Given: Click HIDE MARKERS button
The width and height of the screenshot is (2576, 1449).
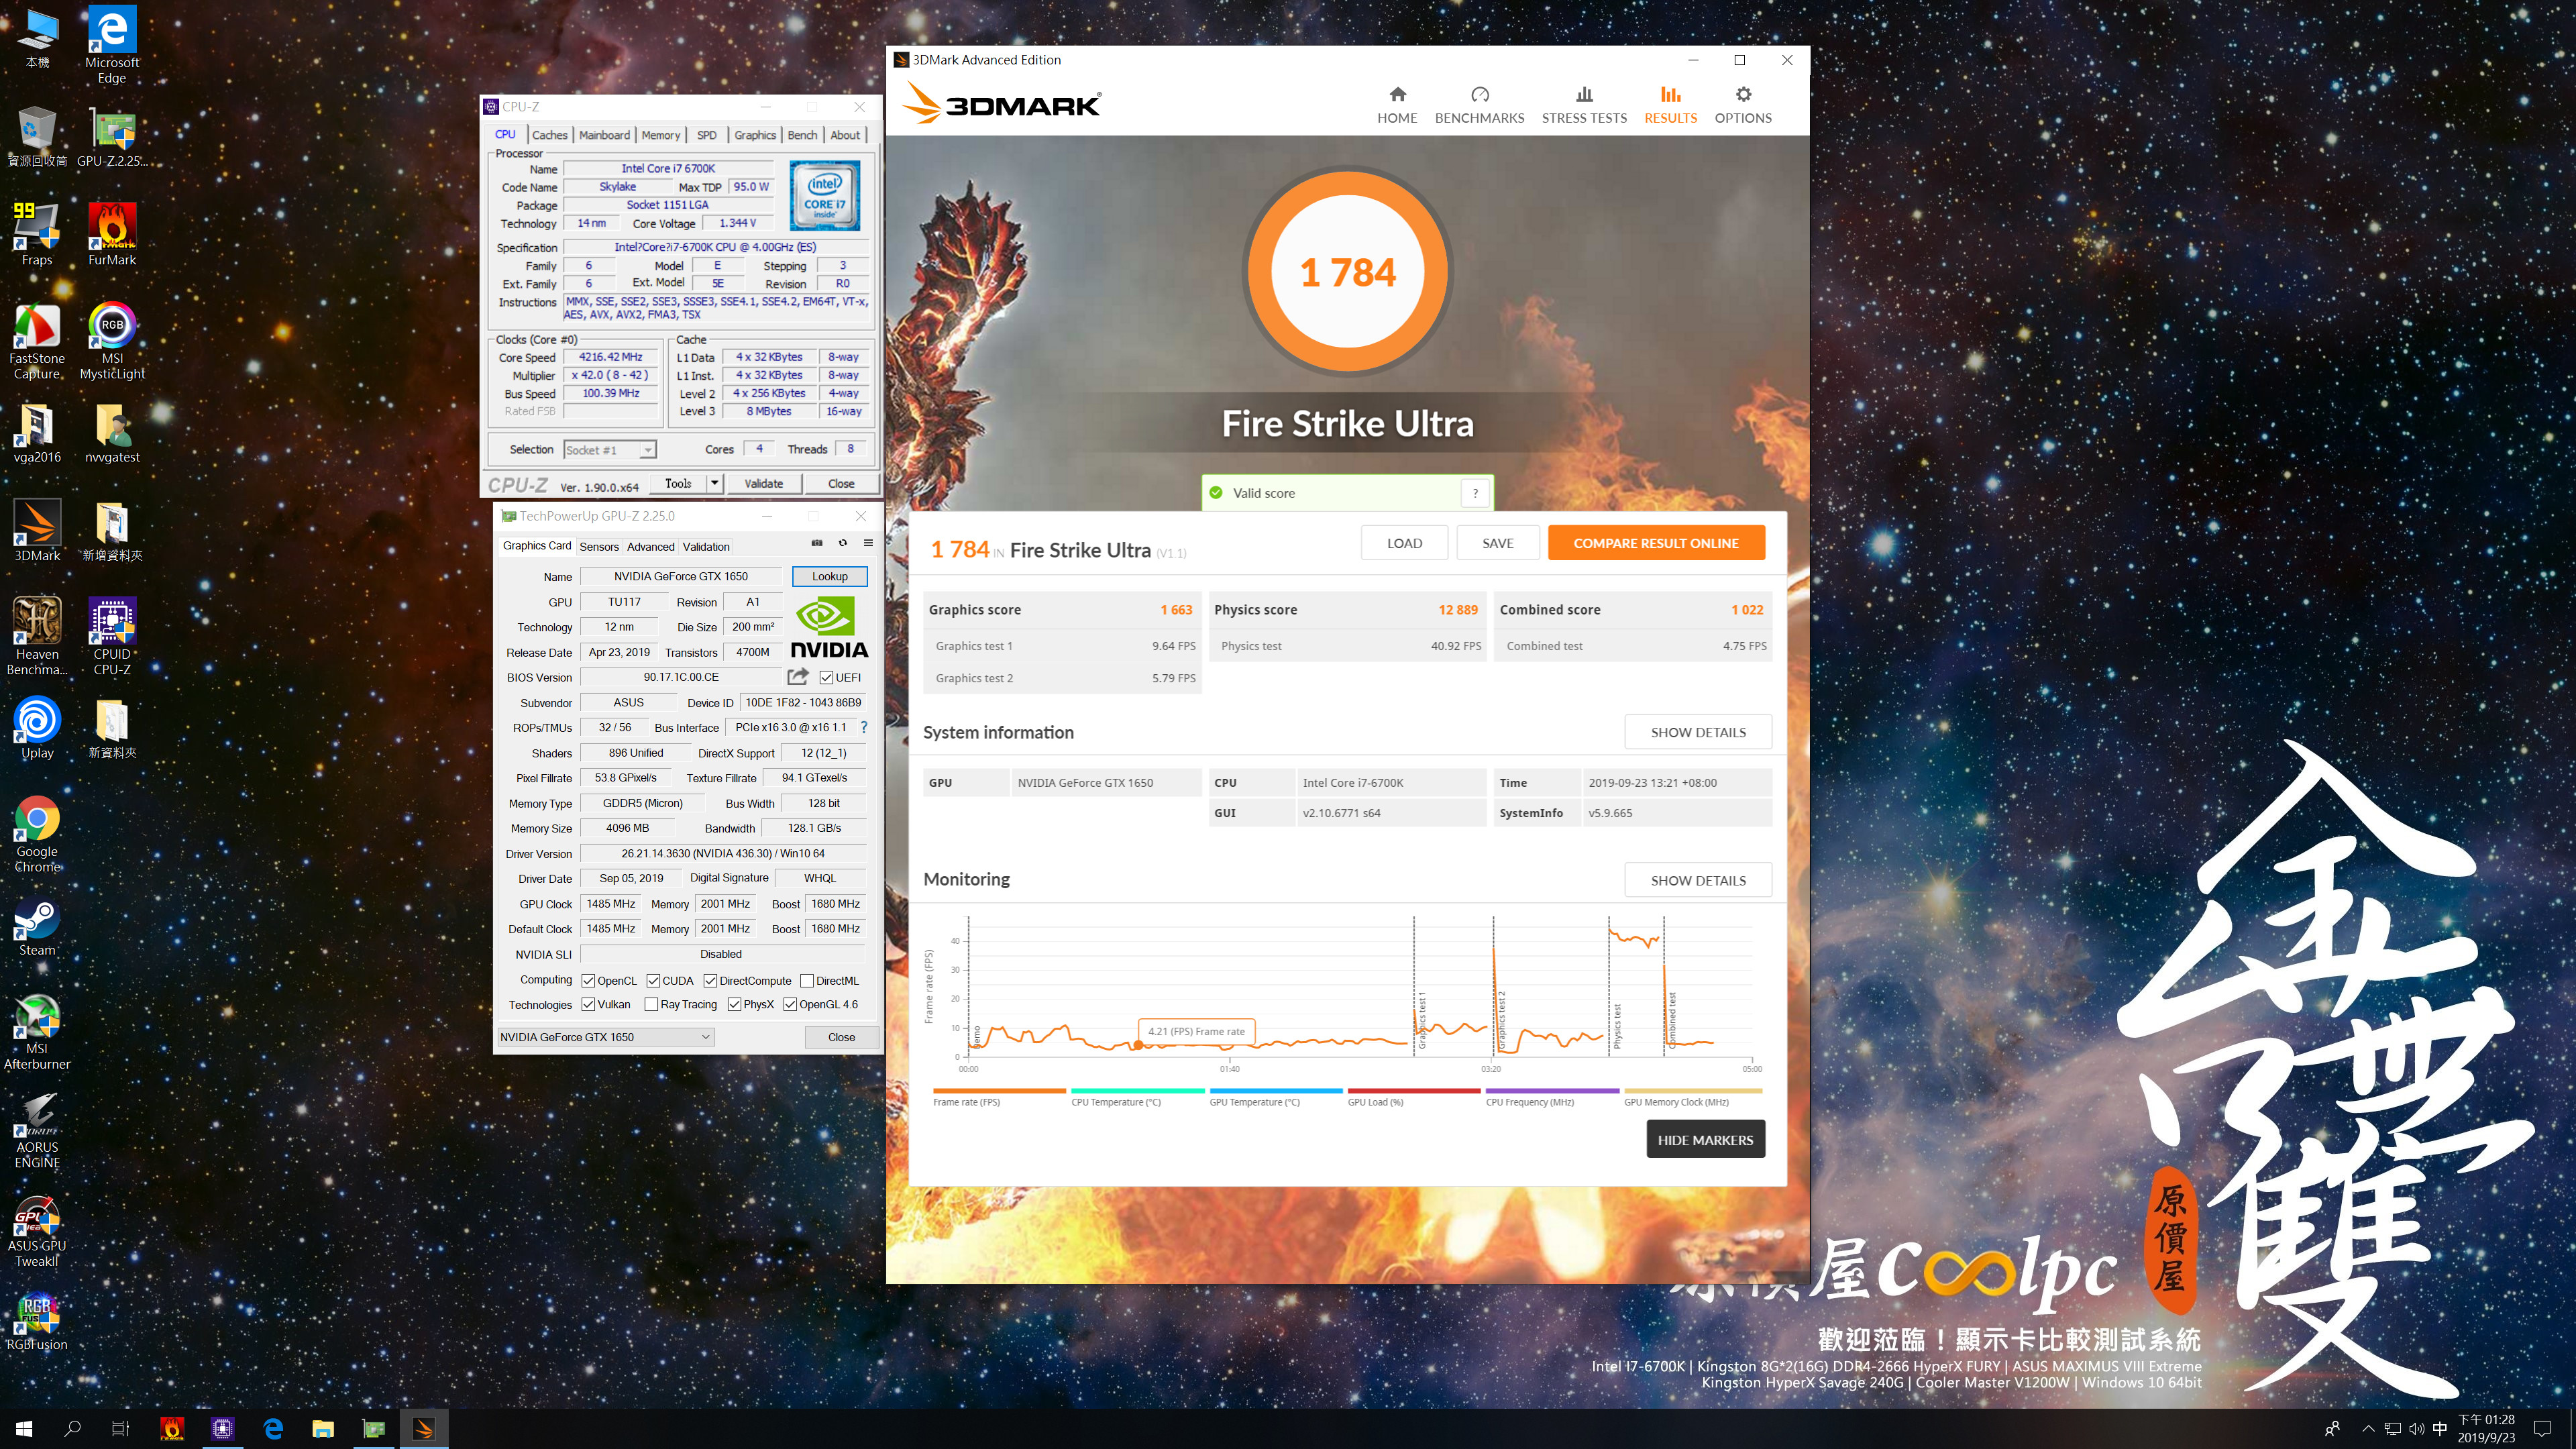Looking at the screenshot, I should click(1705, 1139).
